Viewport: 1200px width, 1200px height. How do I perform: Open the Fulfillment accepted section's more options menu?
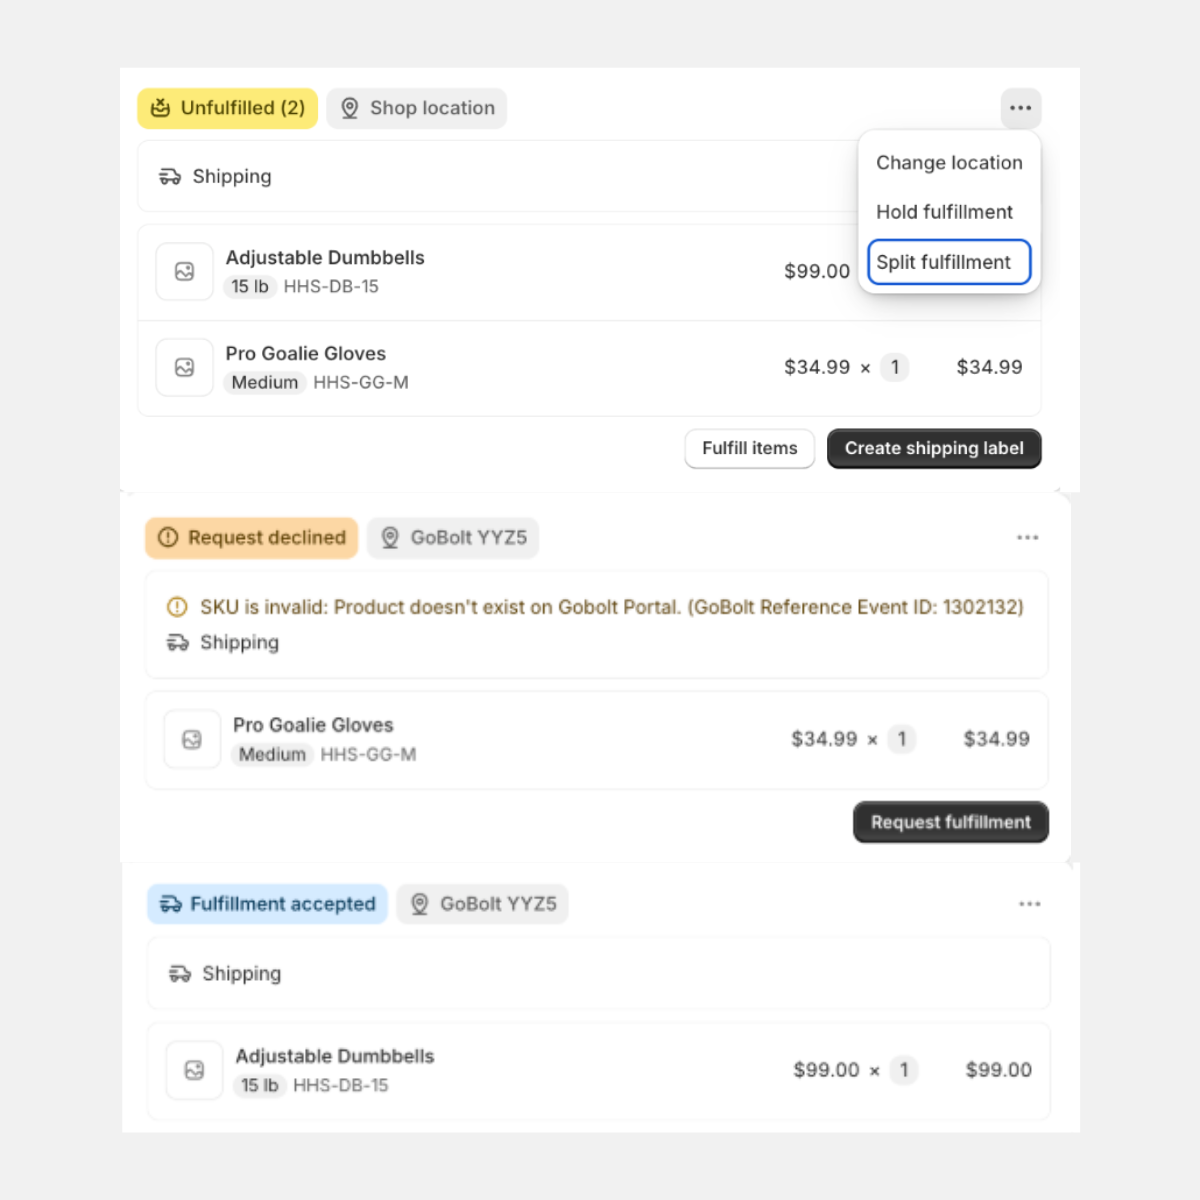click(1029, 904)
